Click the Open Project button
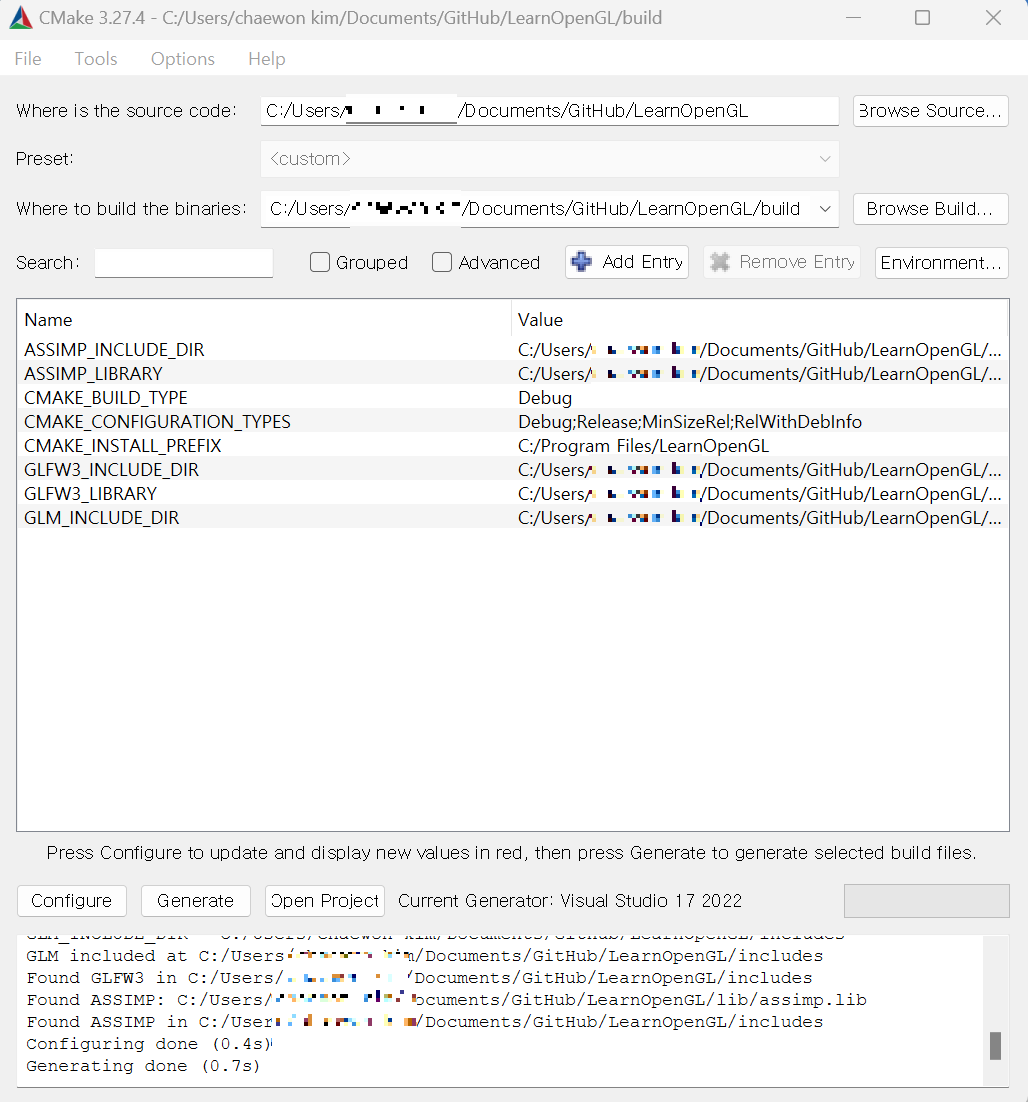Screen dimensions: 1028x1102 click(x=325, y=901)
